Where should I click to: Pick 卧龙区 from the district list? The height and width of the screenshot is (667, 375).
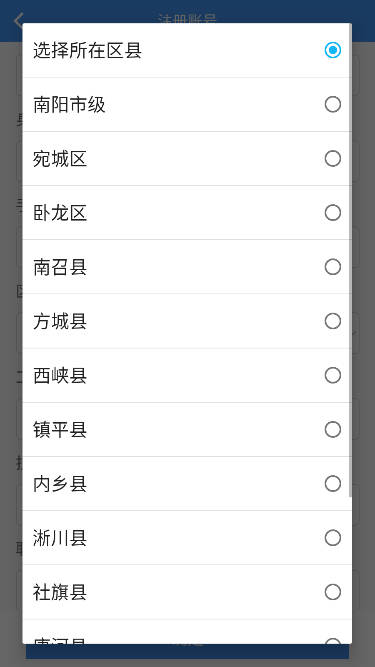coord(60,213)
